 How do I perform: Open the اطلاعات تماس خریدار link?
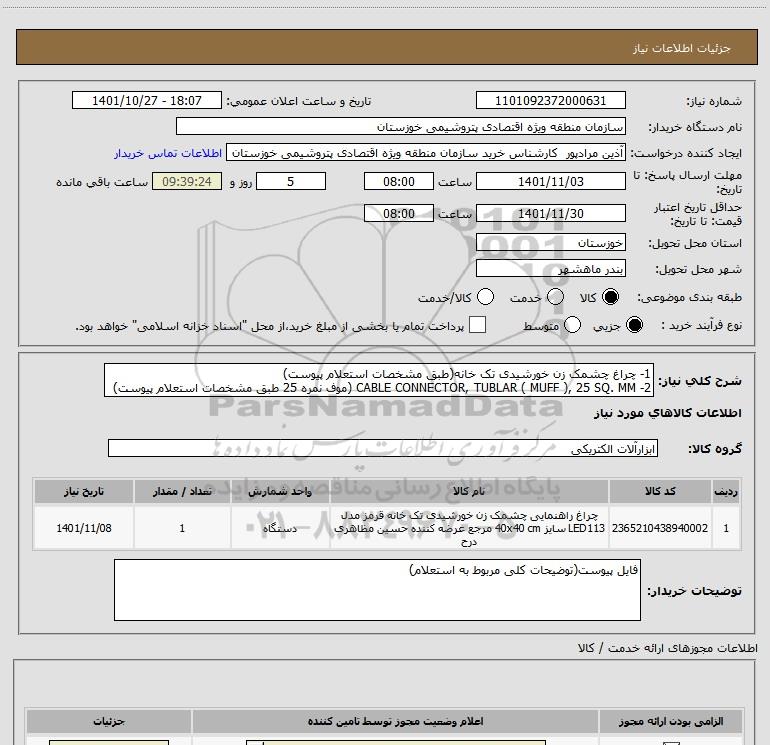[168, 153]
